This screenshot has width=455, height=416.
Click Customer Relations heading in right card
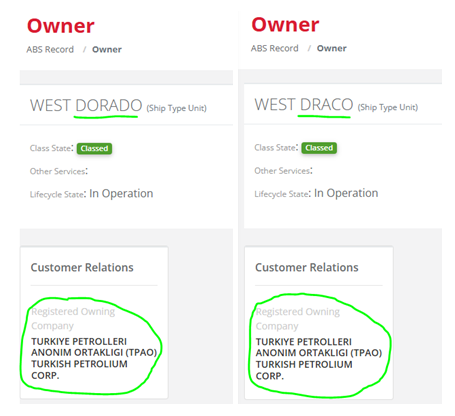307,267
